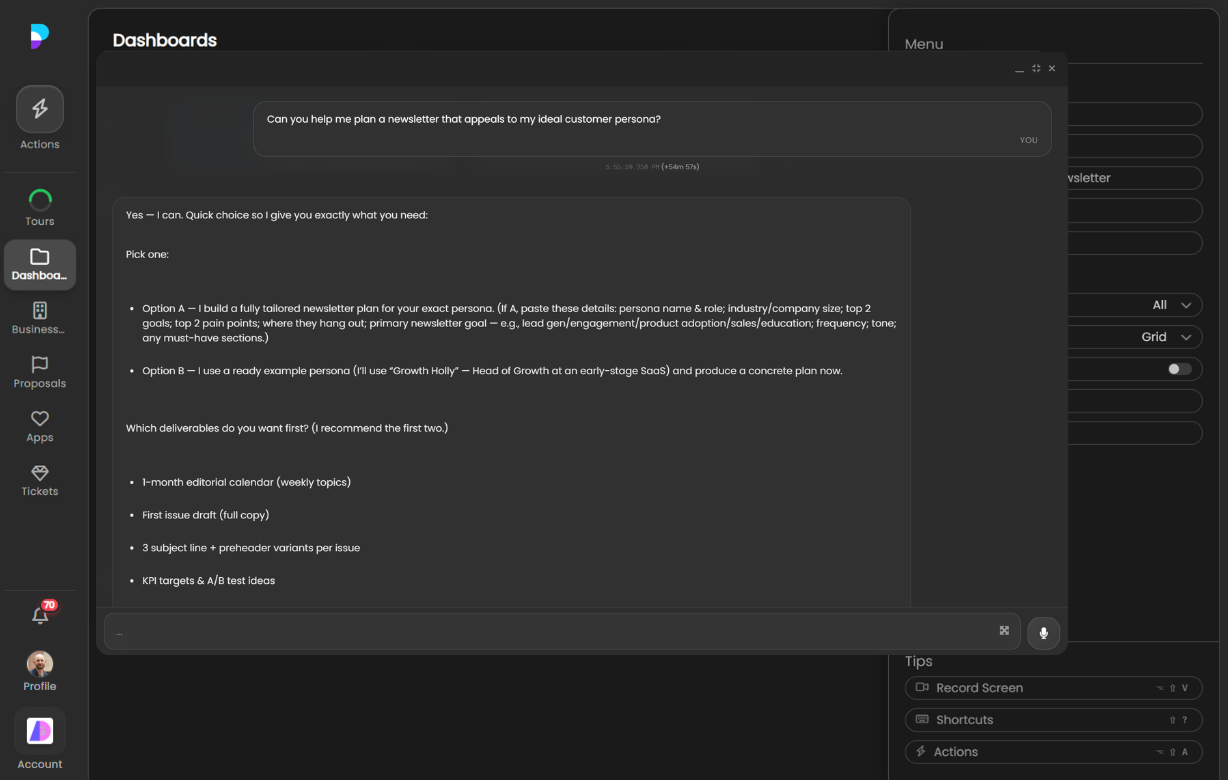This screenshot has width=1228, height=780.
Task: Shrink the chat window with collapse icon
Action: [1036, 68]
